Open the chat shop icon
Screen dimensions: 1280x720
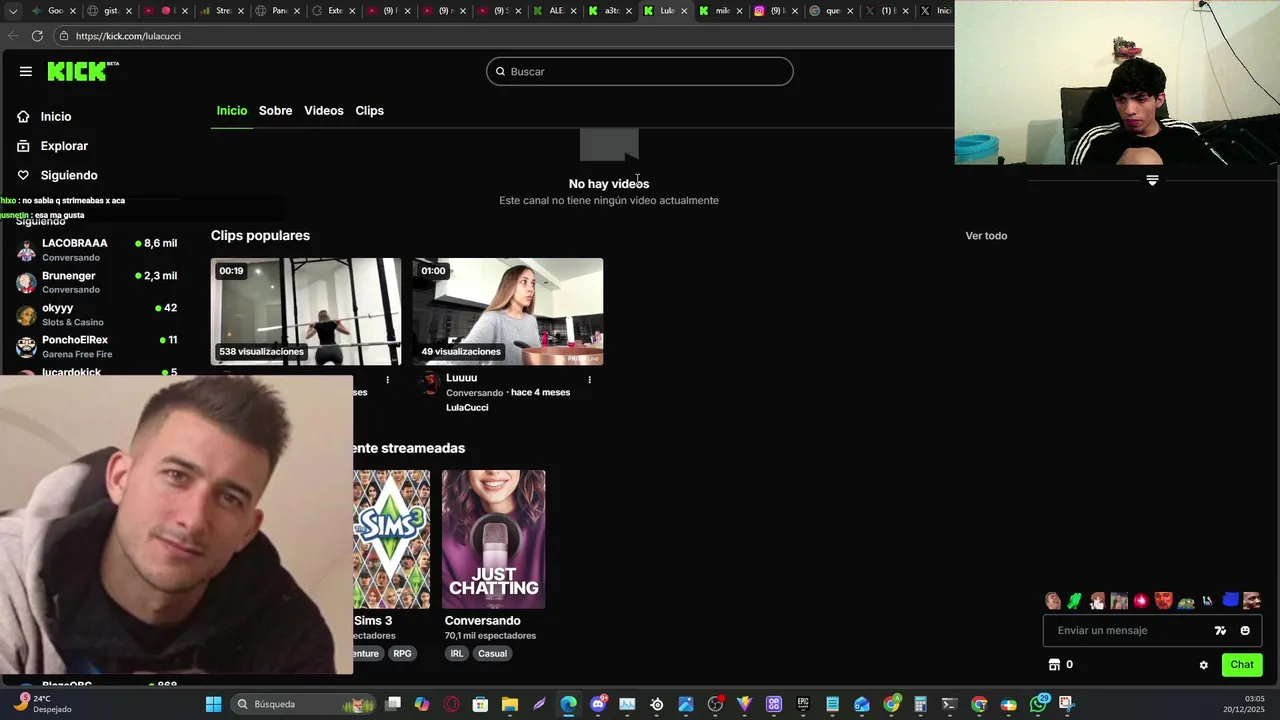(x=1054, y=665)
